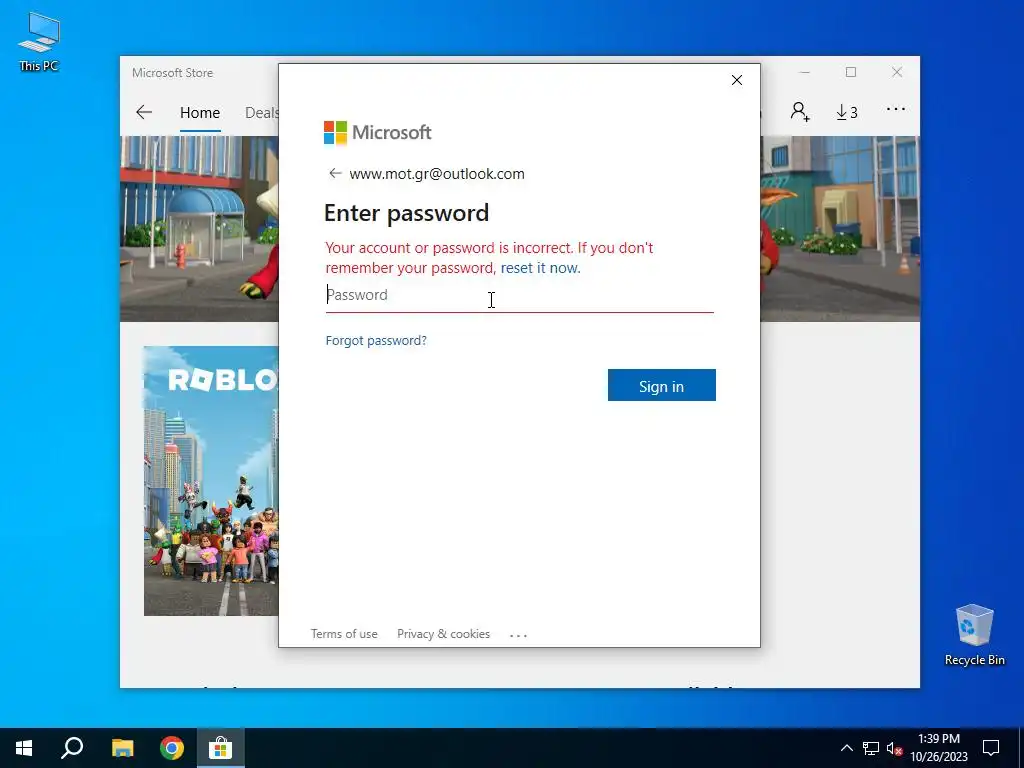Open Privacy & cookies link
1024x768 pixels.
pos(443,633)
